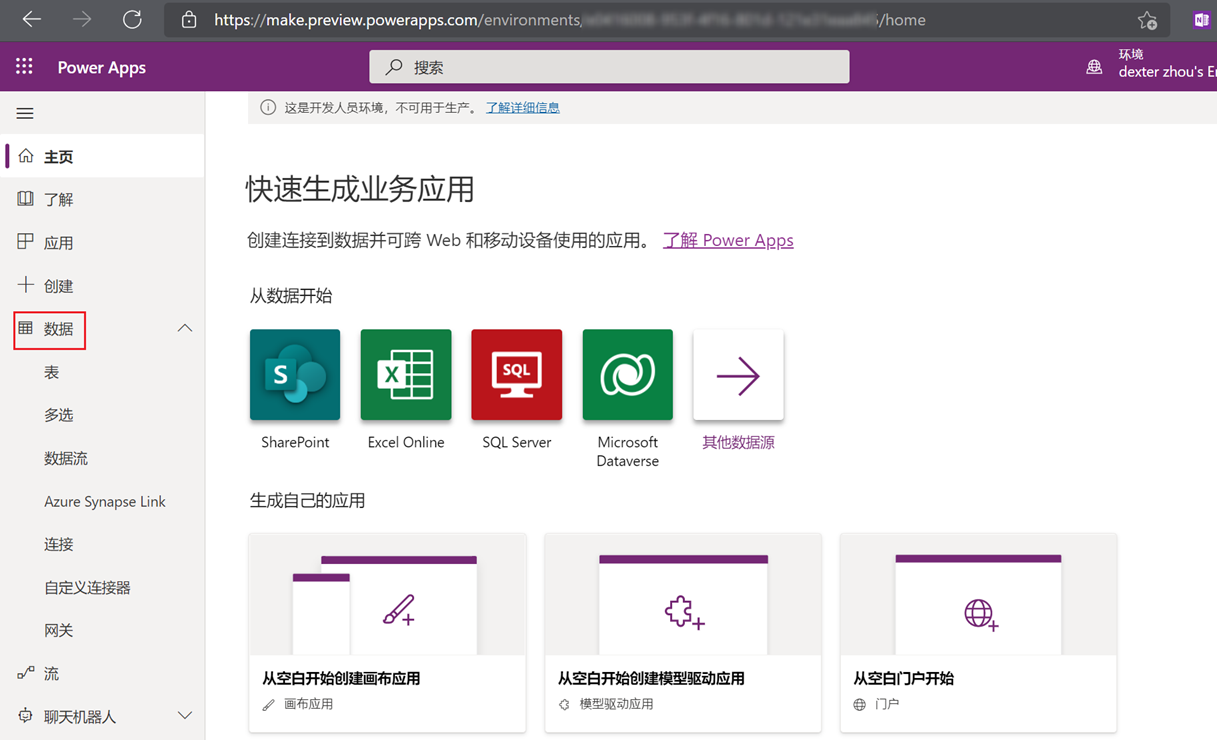Image resolution: width=1217 pixels, height=740 pixels.
Task: Add page to favorites star icon
Action: tap(1147, 20)
